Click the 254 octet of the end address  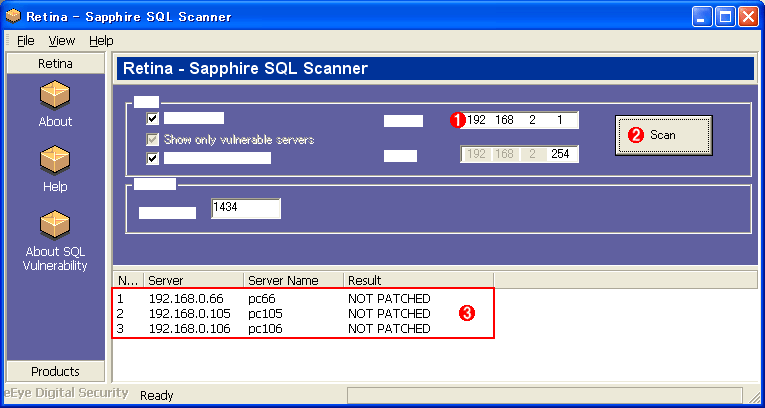click(x=560, y=154)
